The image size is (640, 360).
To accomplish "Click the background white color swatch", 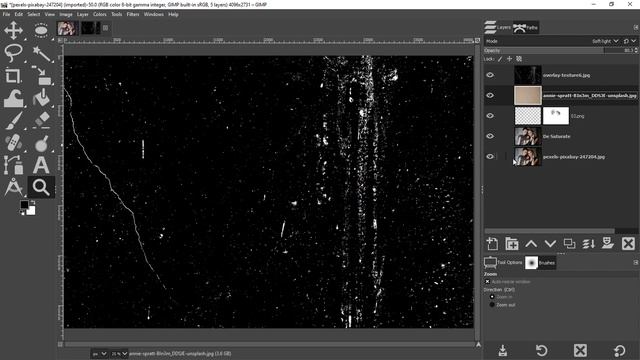I will 31,211.
